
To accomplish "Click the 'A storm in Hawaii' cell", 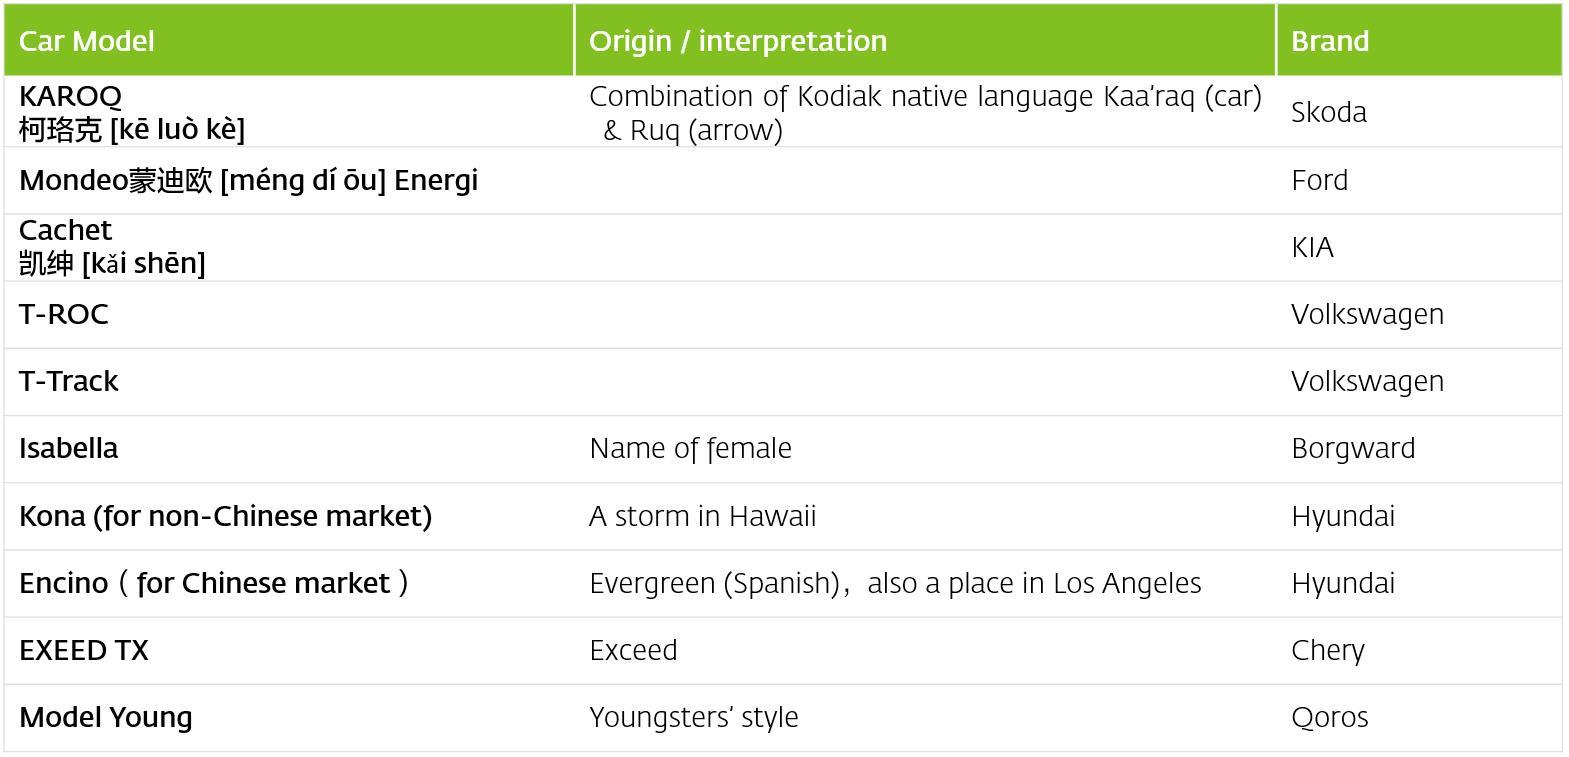I will pyautogui.click(x=925, y=517).
